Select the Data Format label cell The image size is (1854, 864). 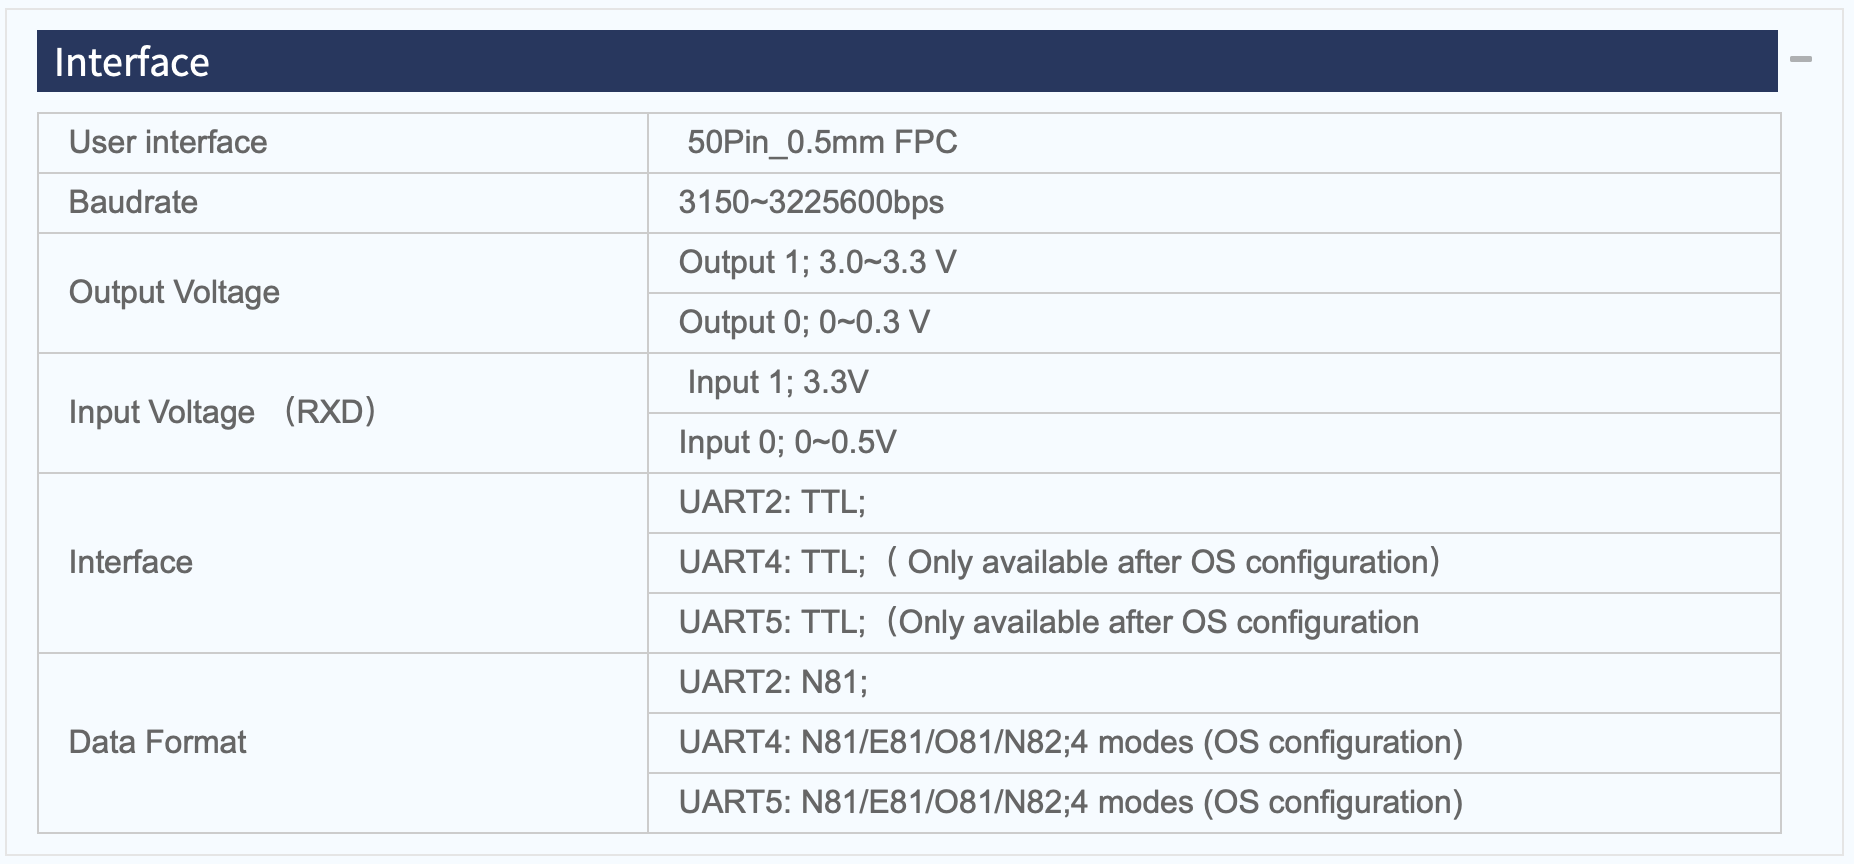point(343,743)
